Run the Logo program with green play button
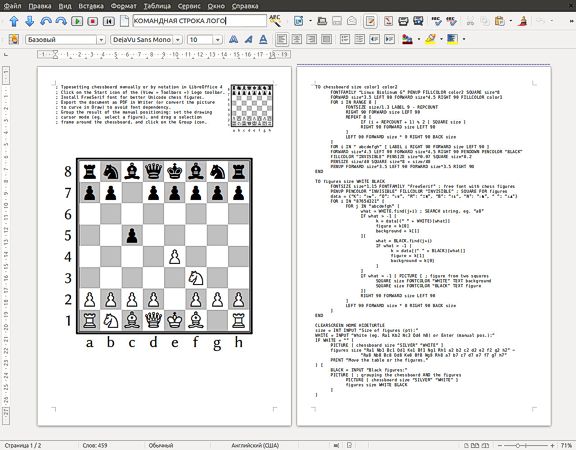 (x=77, y=21)
